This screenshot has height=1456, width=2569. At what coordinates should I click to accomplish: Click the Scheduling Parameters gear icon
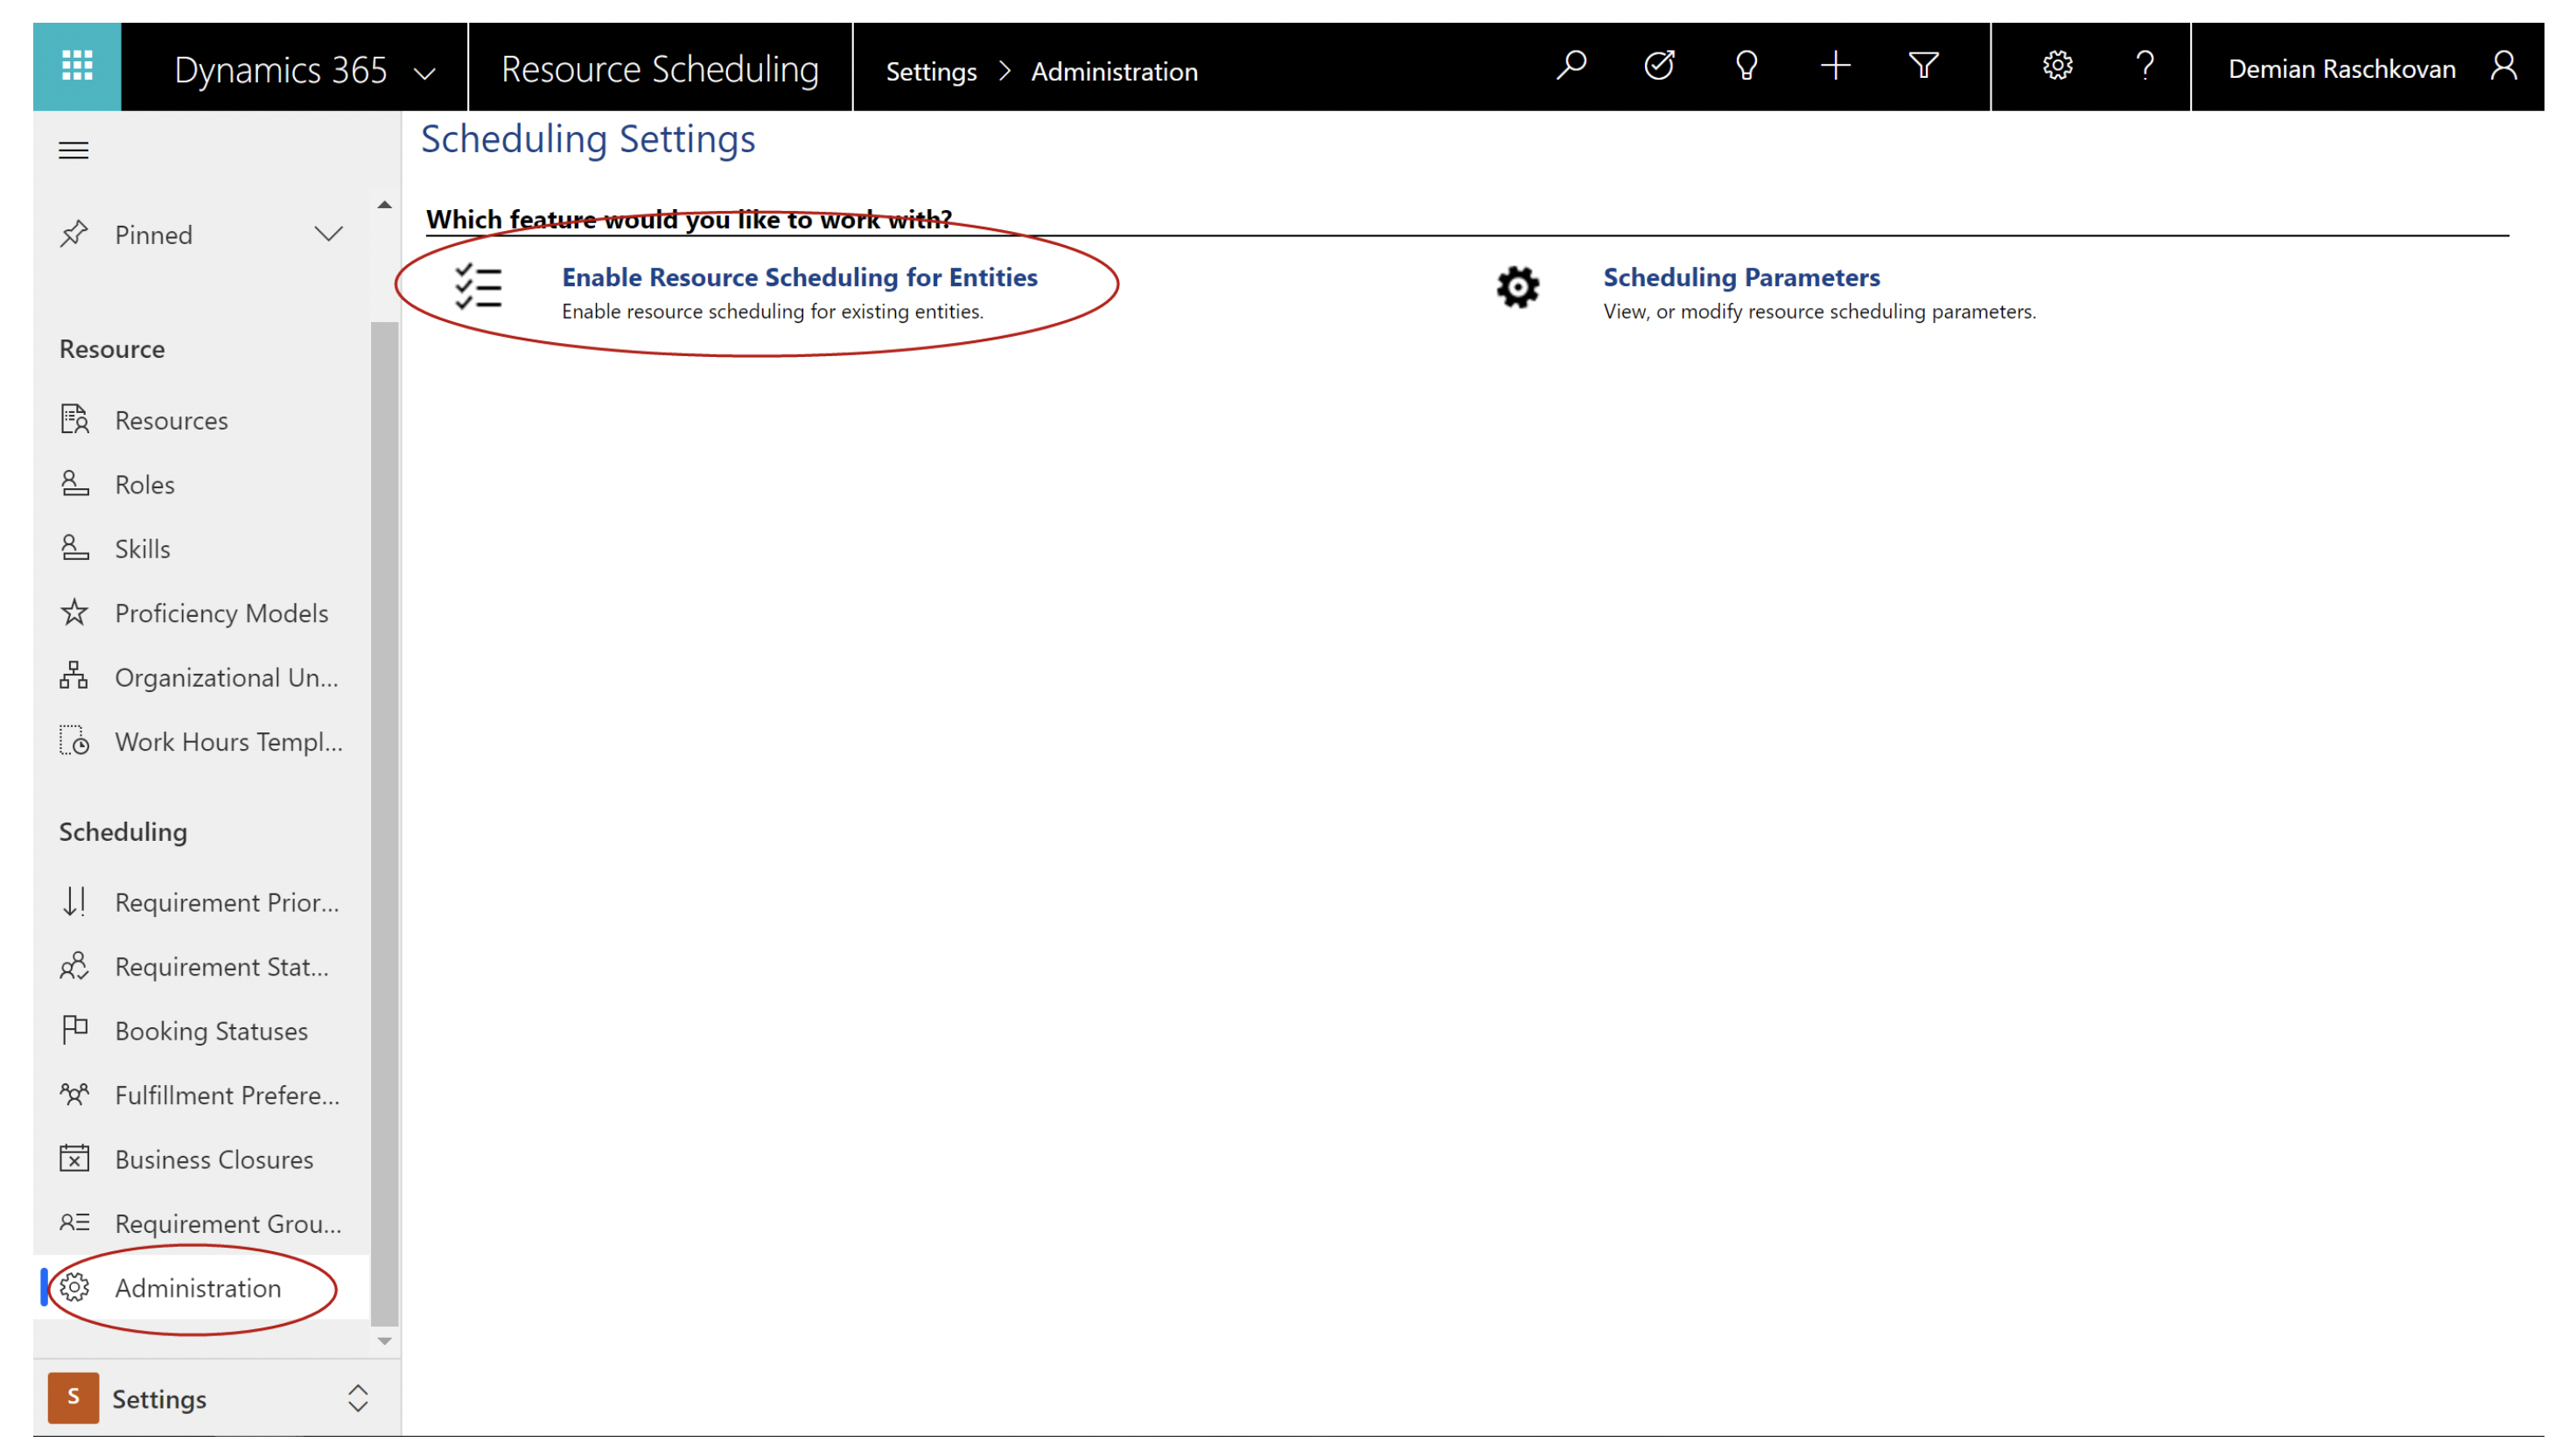1517,288
